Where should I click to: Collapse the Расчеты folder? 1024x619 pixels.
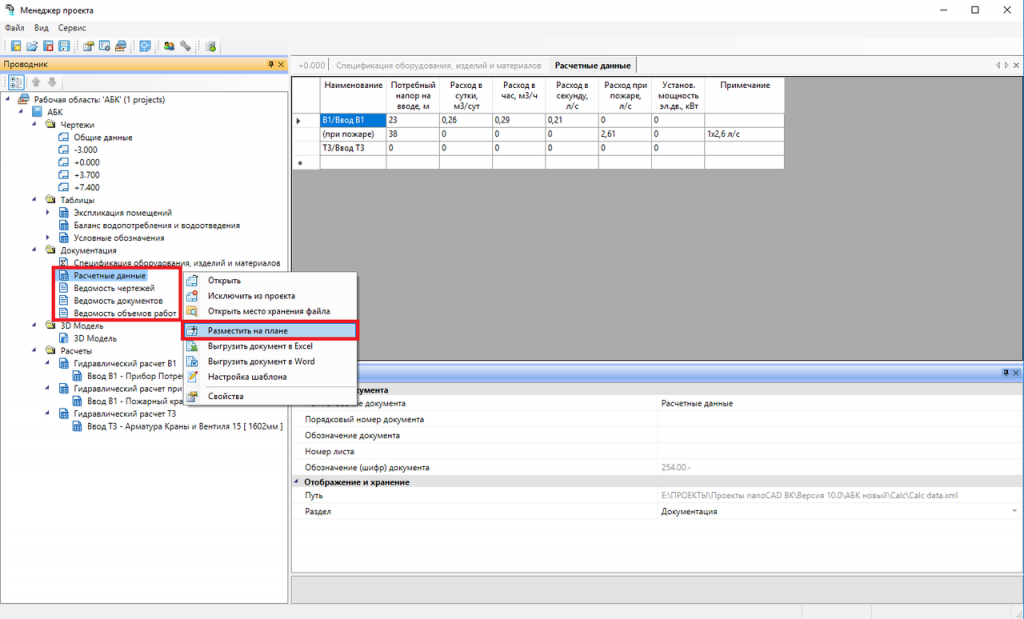tap(34, 351)
